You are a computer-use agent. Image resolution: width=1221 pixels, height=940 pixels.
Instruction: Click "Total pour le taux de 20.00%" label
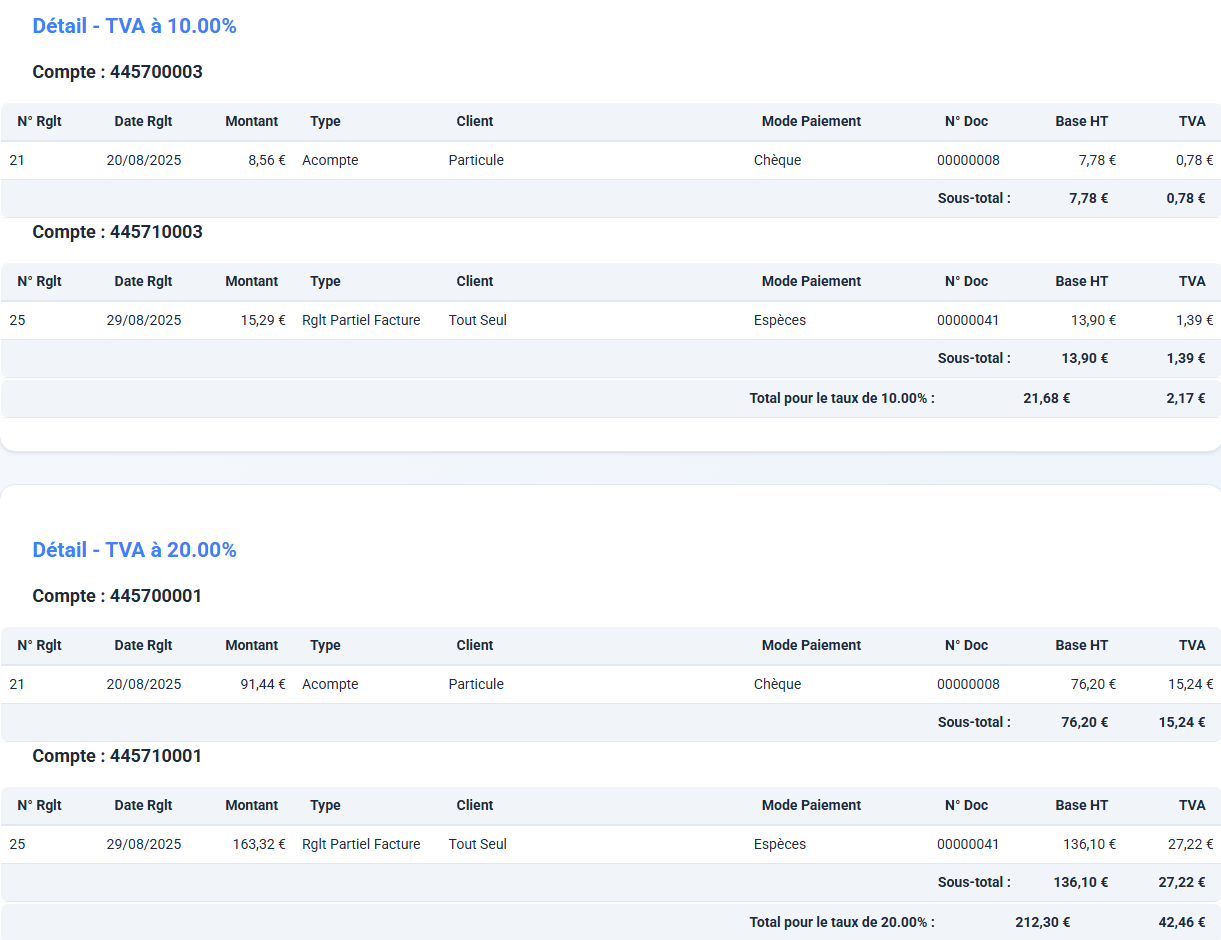841,922
